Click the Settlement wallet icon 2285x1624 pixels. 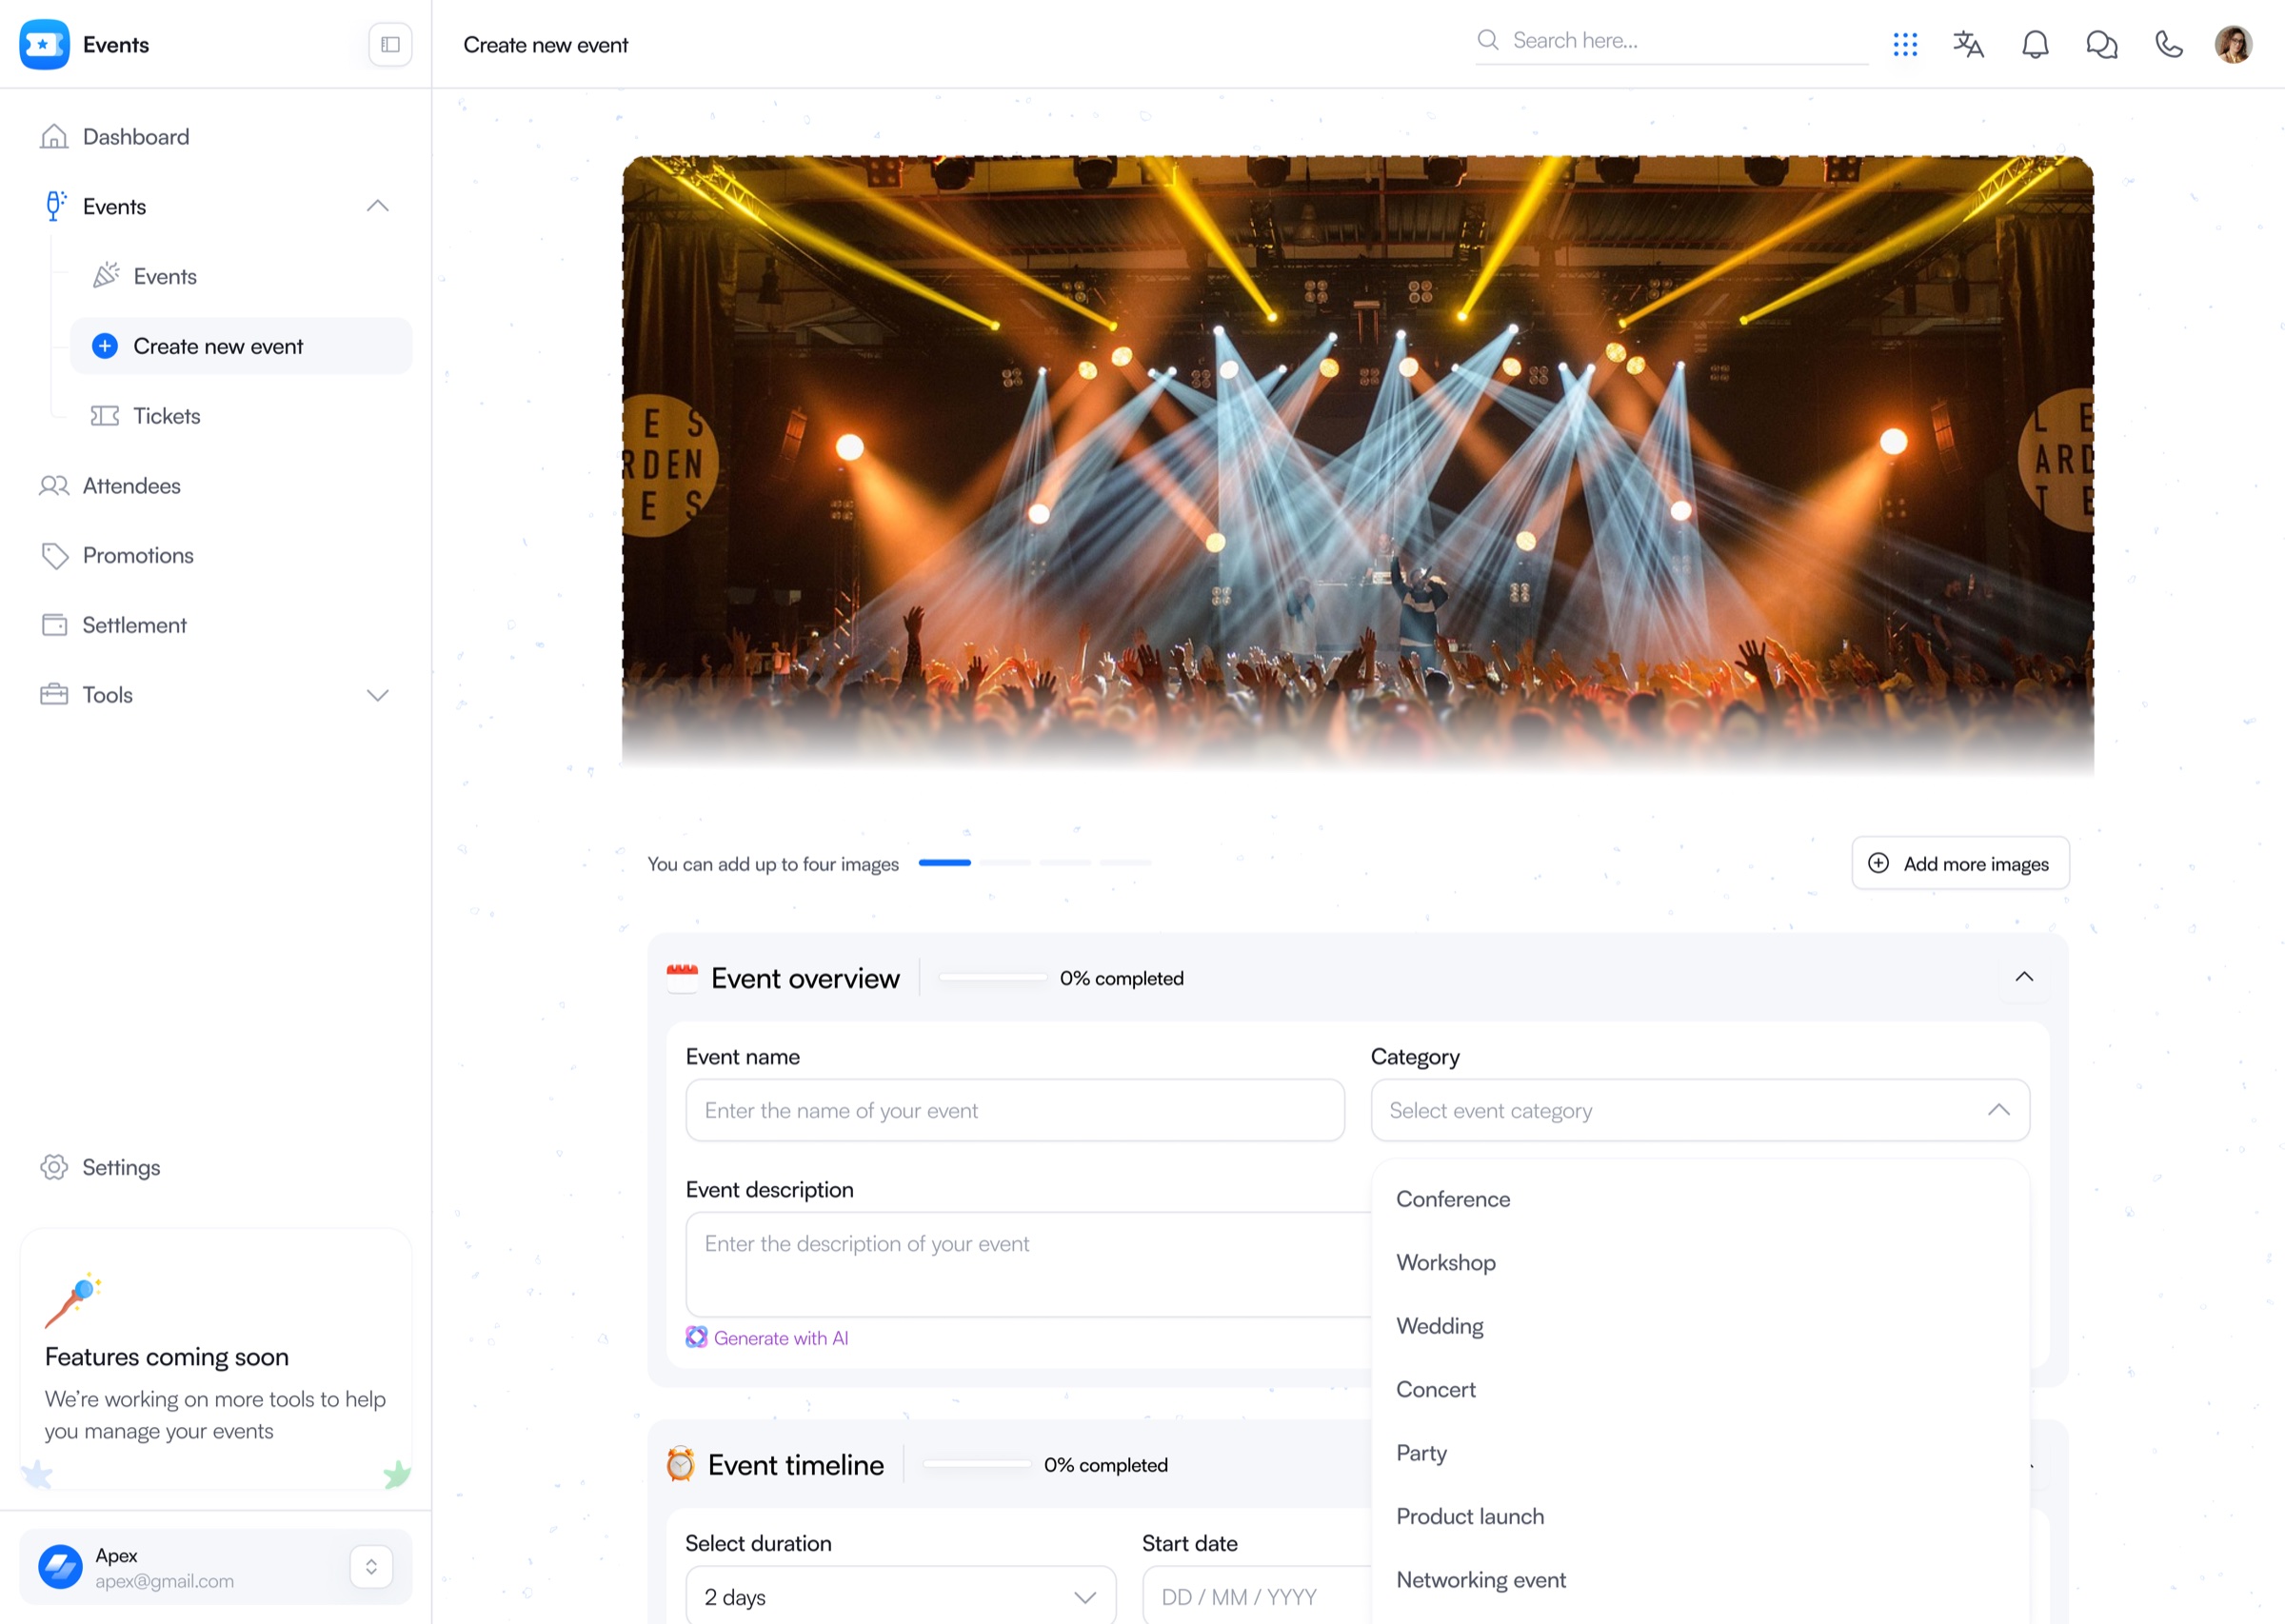tap(54, 625)
